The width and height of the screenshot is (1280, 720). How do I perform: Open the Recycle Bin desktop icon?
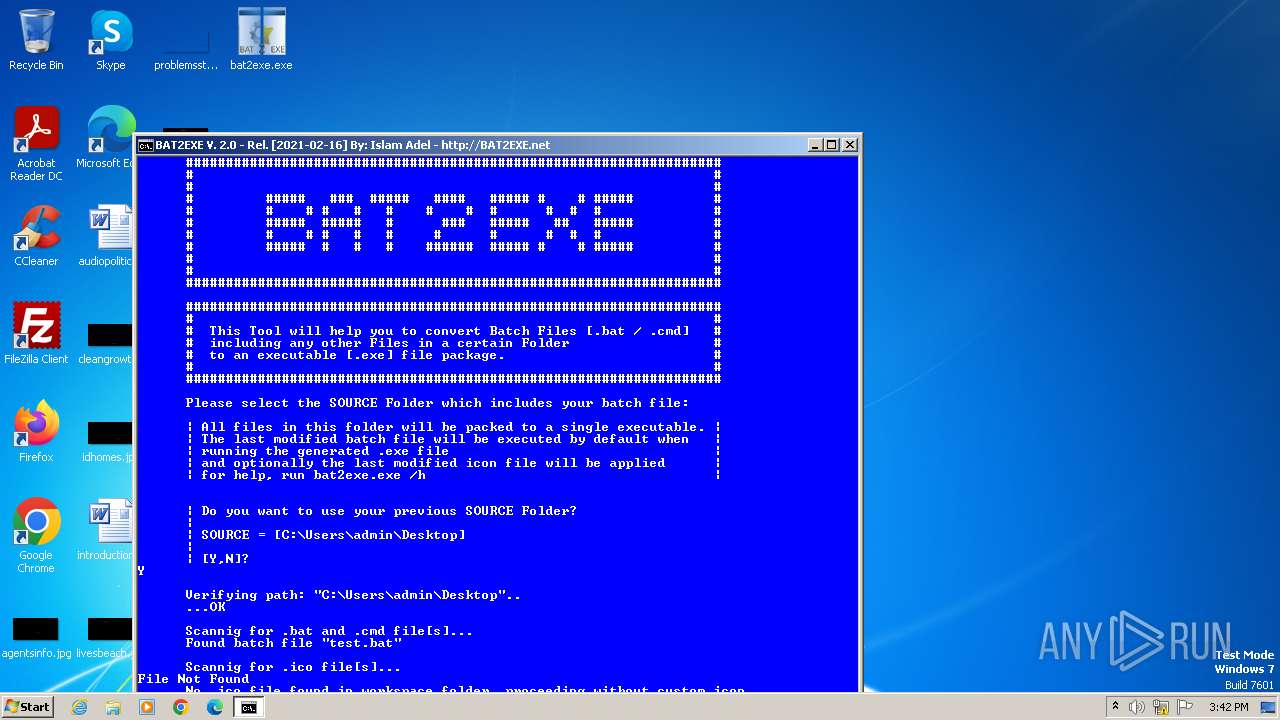coord(36,40)
